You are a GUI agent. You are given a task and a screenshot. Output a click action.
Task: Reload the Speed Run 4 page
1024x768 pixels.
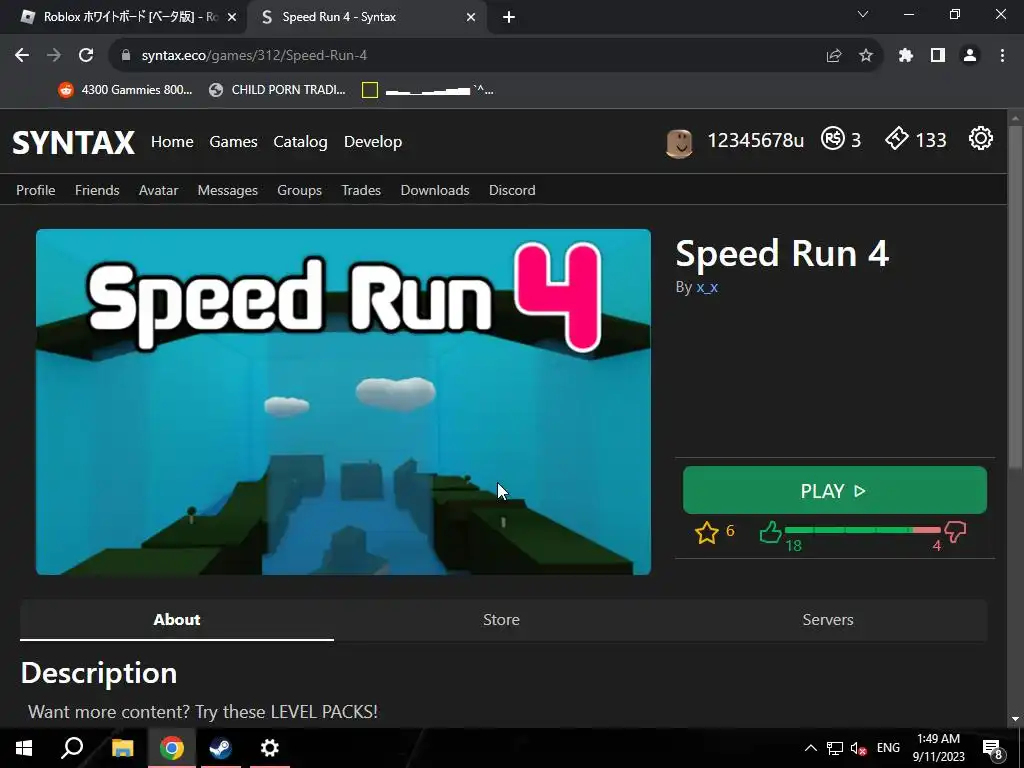(x=86, y=56)
